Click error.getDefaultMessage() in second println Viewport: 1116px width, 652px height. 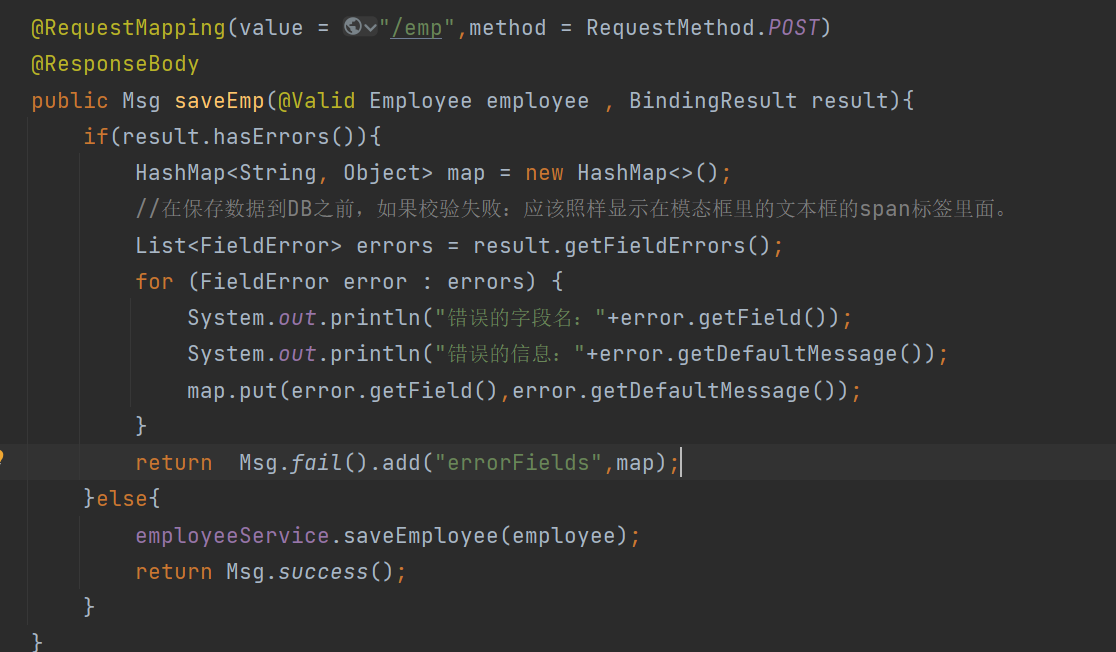pos(761,354)
